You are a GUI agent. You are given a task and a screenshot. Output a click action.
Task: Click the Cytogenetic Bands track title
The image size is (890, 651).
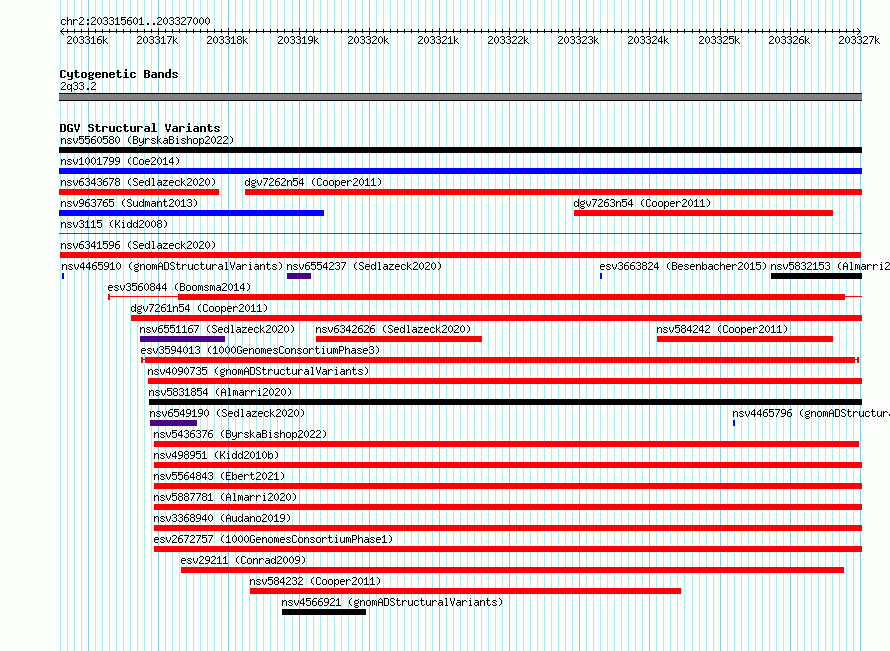(x=119, y=74)
